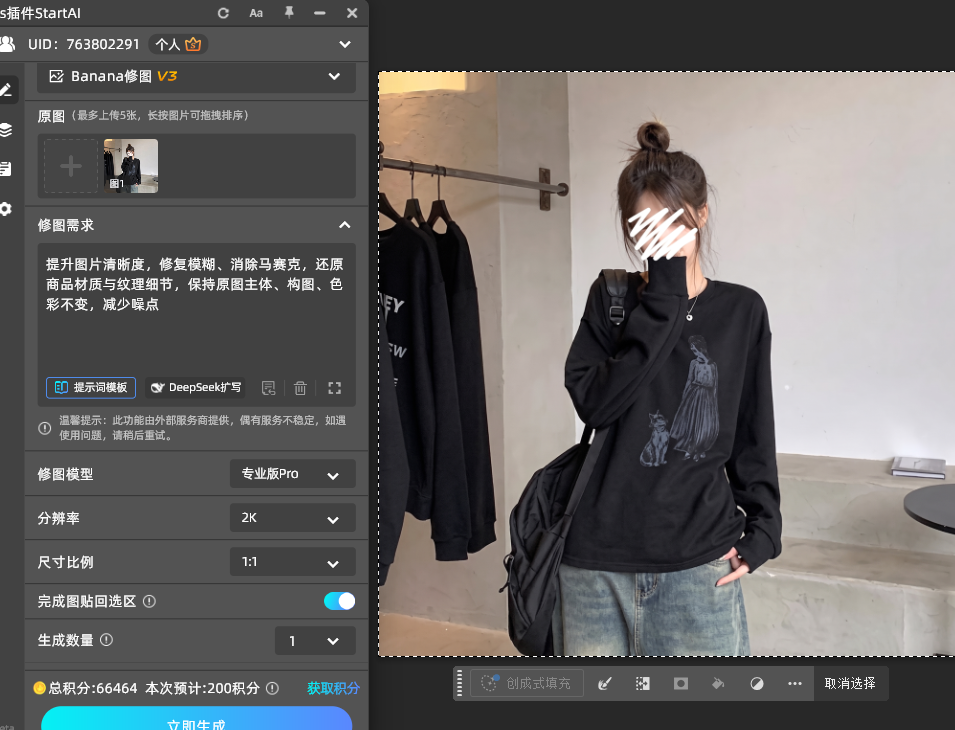
Task: Toggle the 完成图贴回选区 switch
Action: click(x=339, y=601)
